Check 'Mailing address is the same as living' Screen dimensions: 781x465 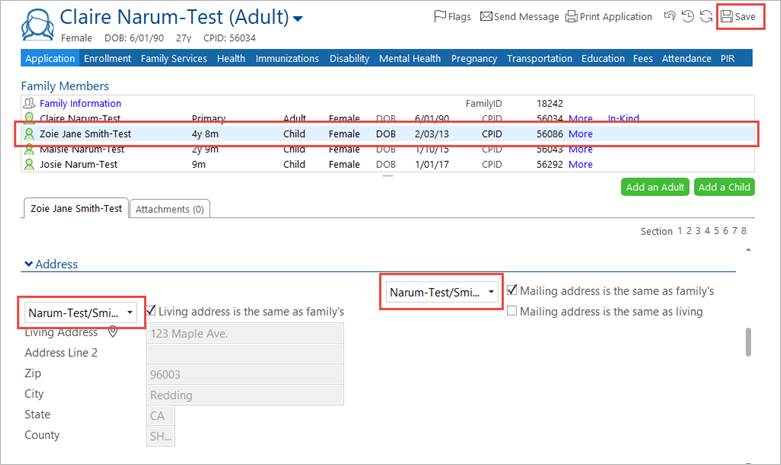coord(512,312)
